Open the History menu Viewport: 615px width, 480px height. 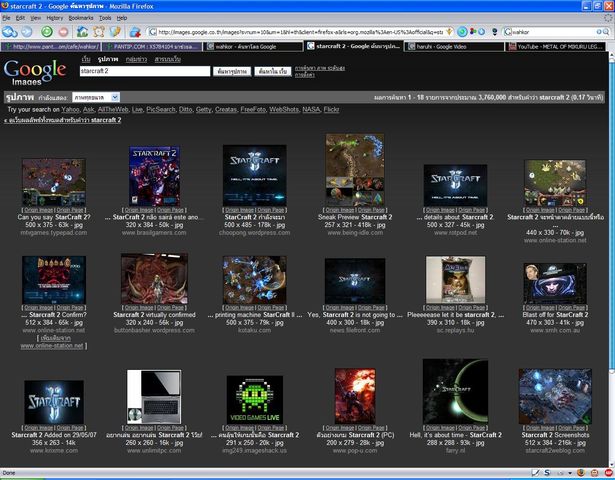coord(55,18)
